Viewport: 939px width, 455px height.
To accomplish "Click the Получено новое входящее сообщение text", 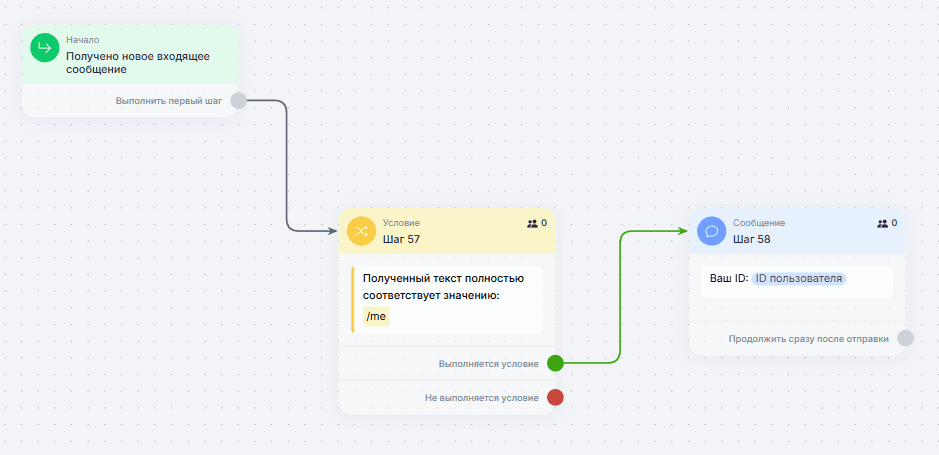I will [138, 63].
